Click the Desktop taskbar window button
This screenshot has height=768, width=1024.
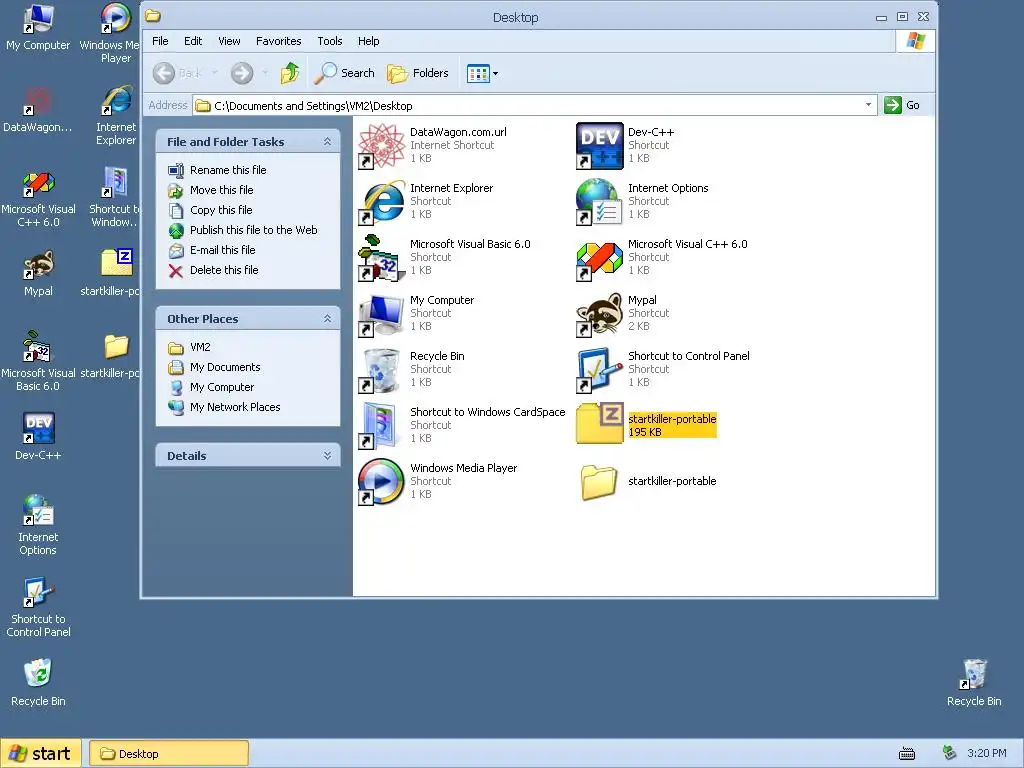168,754
